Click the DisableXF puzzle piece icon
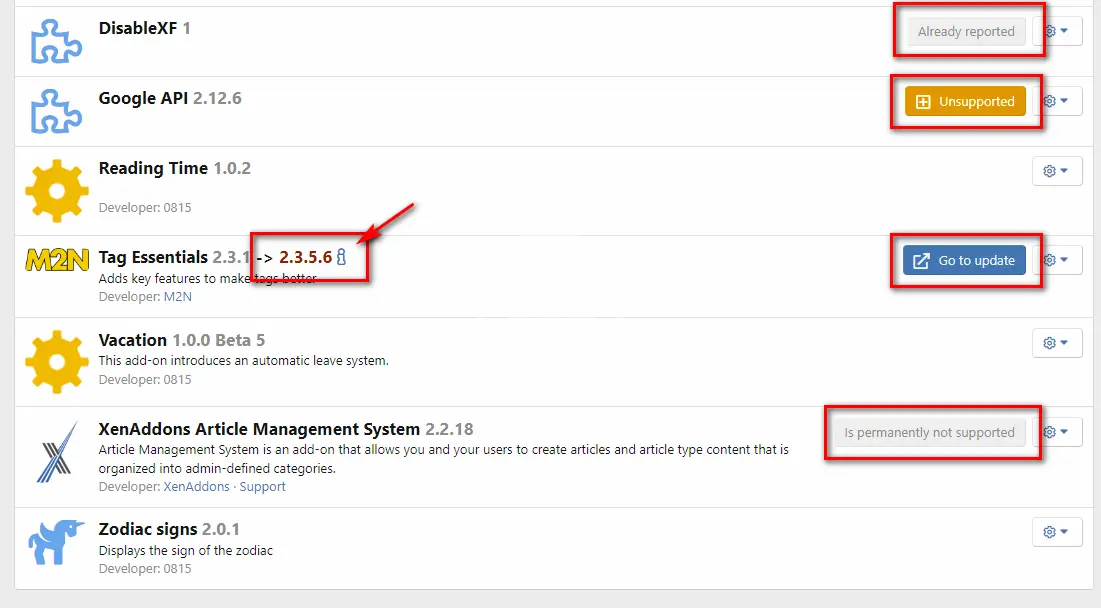This screenshot has width=1101, height=608. click(56, 41)
